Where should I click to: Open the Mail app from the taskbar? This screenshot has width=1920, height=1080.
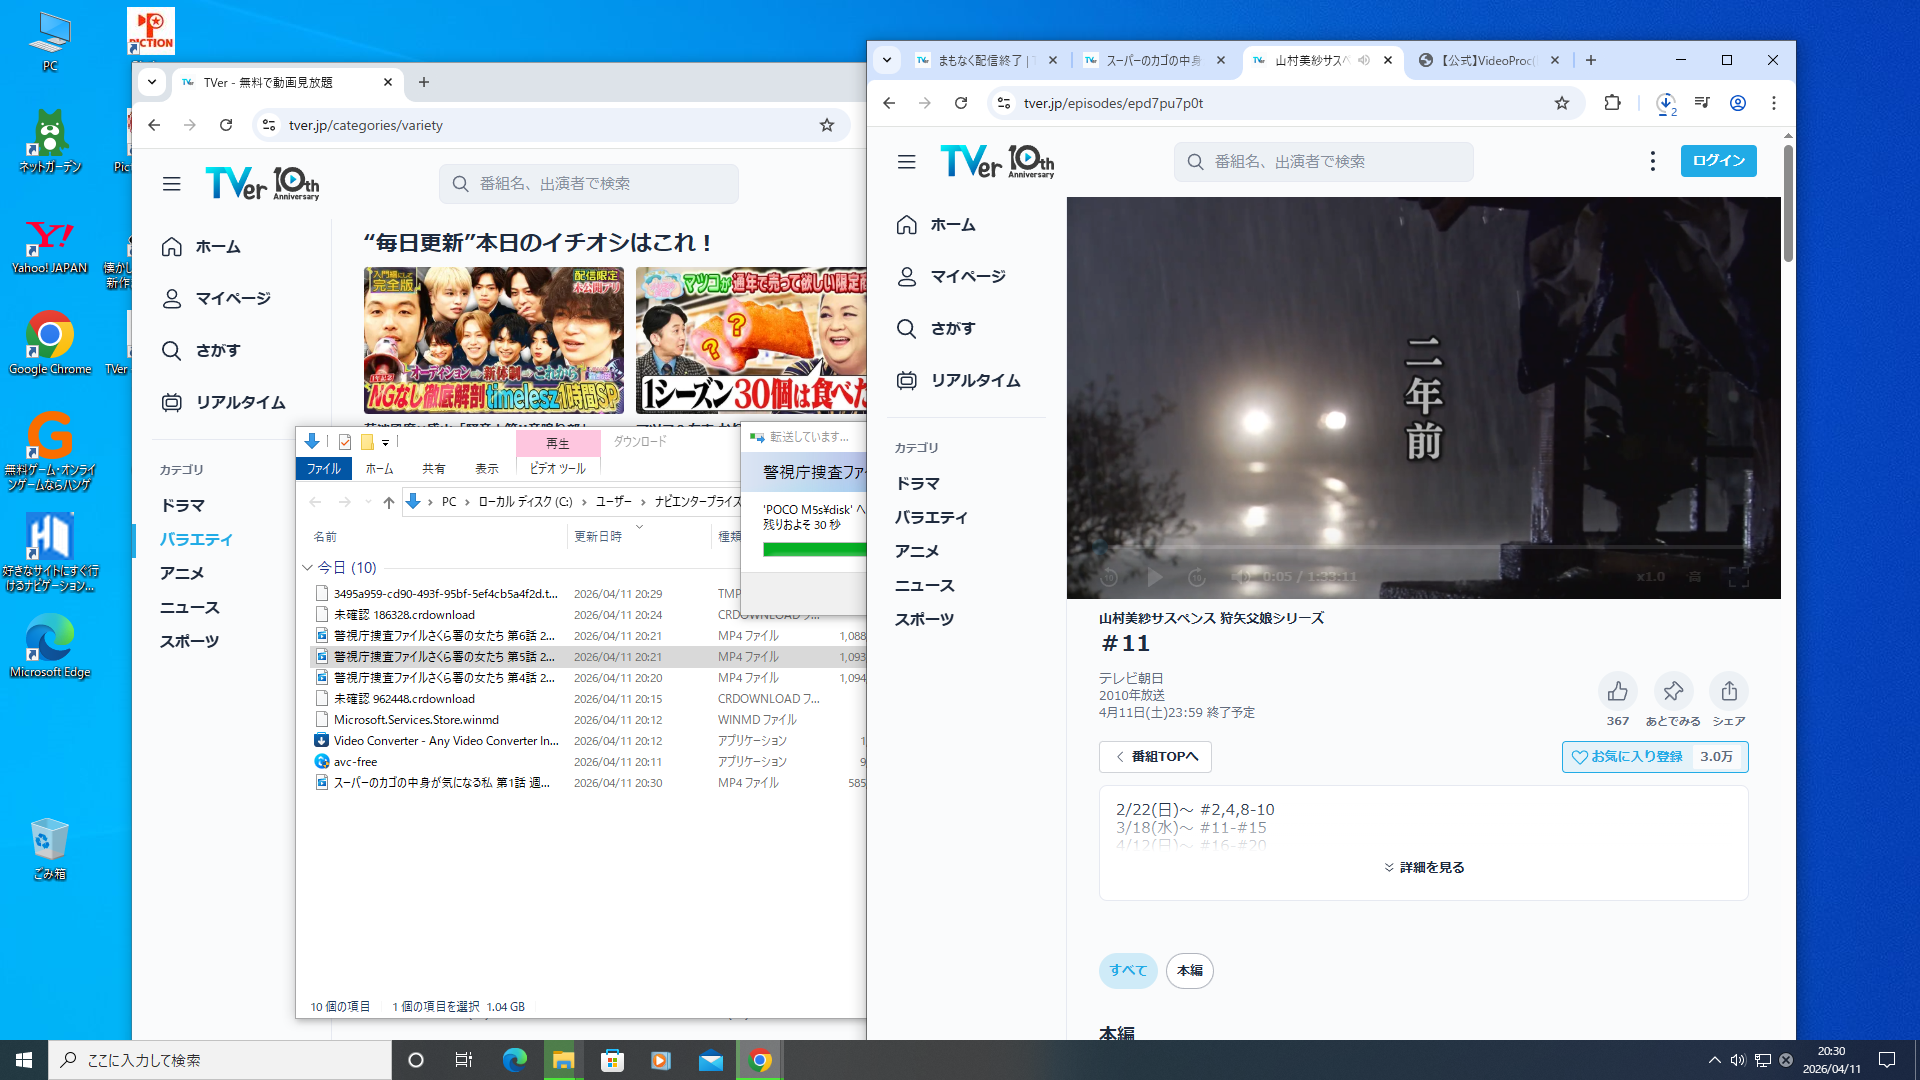click(x=711, y=1060)
